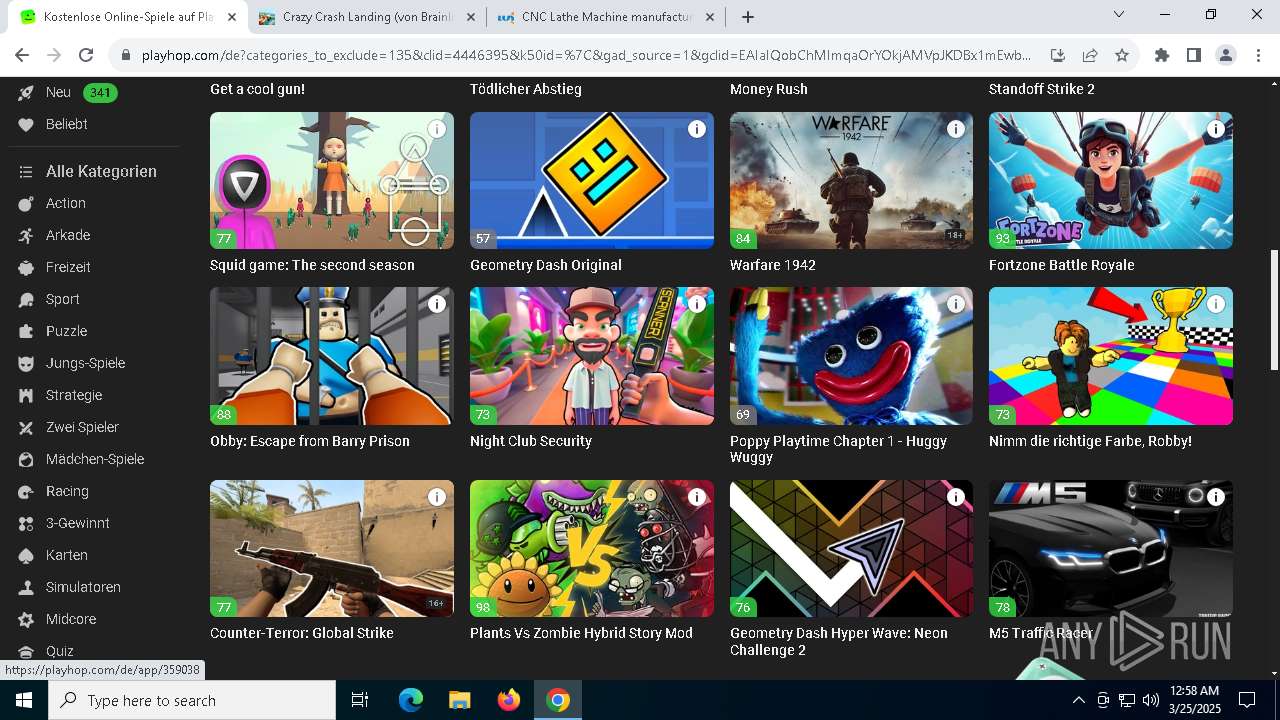Open the Windows Start menu
Viewport: 1280px width, 720px height.
point(24,700)
